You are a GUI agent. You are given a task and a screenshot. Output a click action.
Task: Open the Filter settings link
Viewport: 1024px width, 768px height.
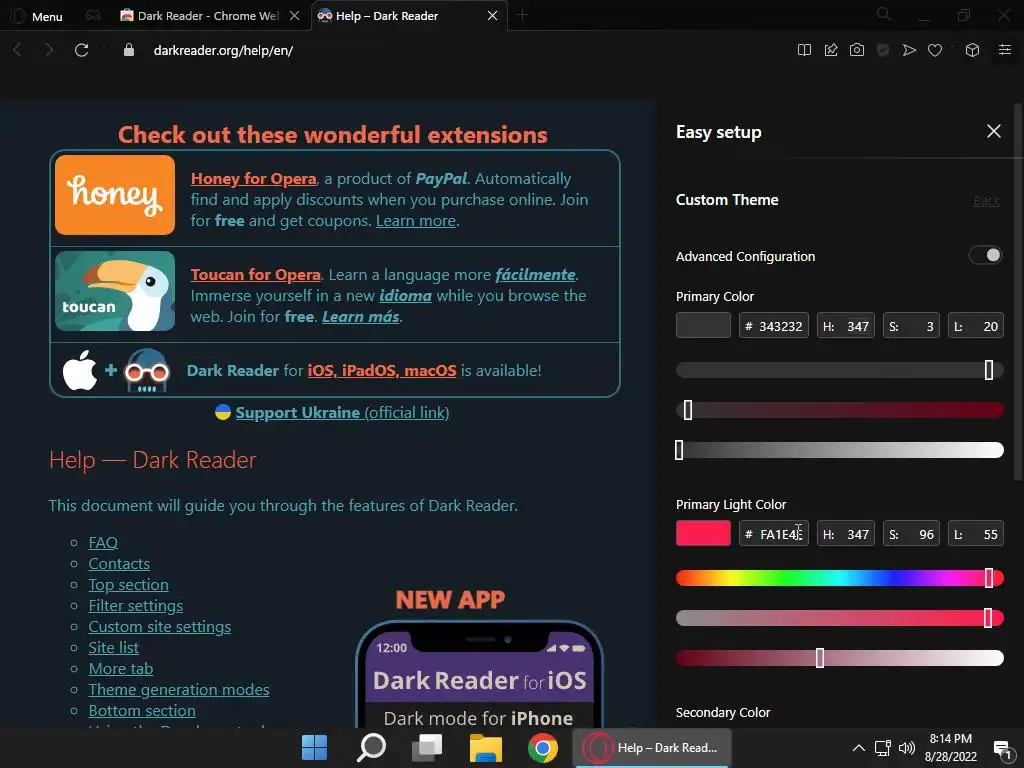tap(136, 605)
